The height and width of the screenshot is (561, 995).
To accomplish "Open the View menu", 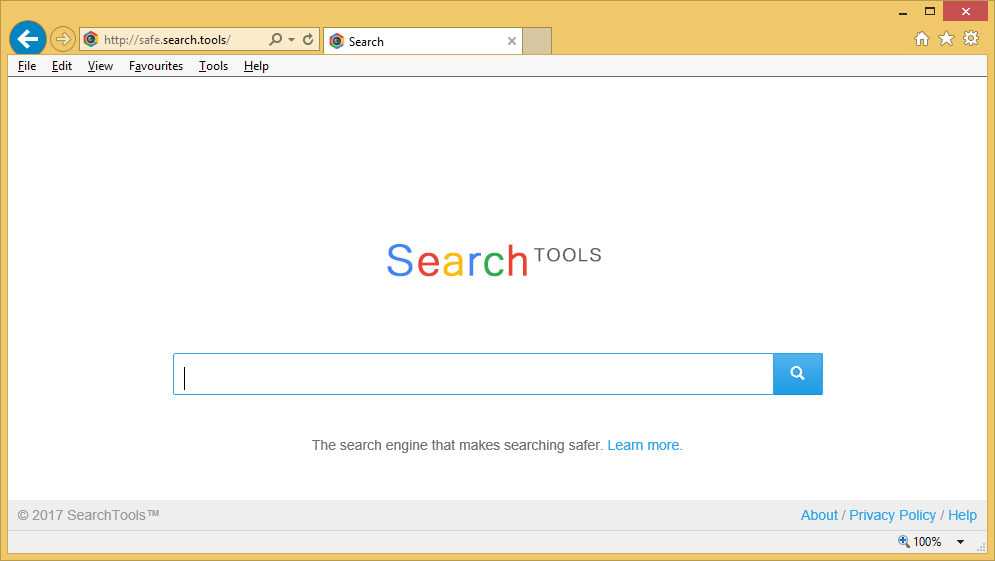I will [100, 66].
